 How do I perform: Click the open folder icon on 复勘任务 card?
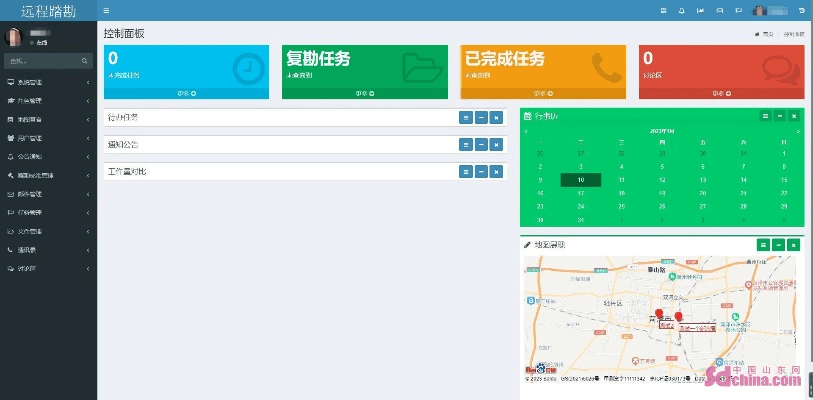coord(423,67)
